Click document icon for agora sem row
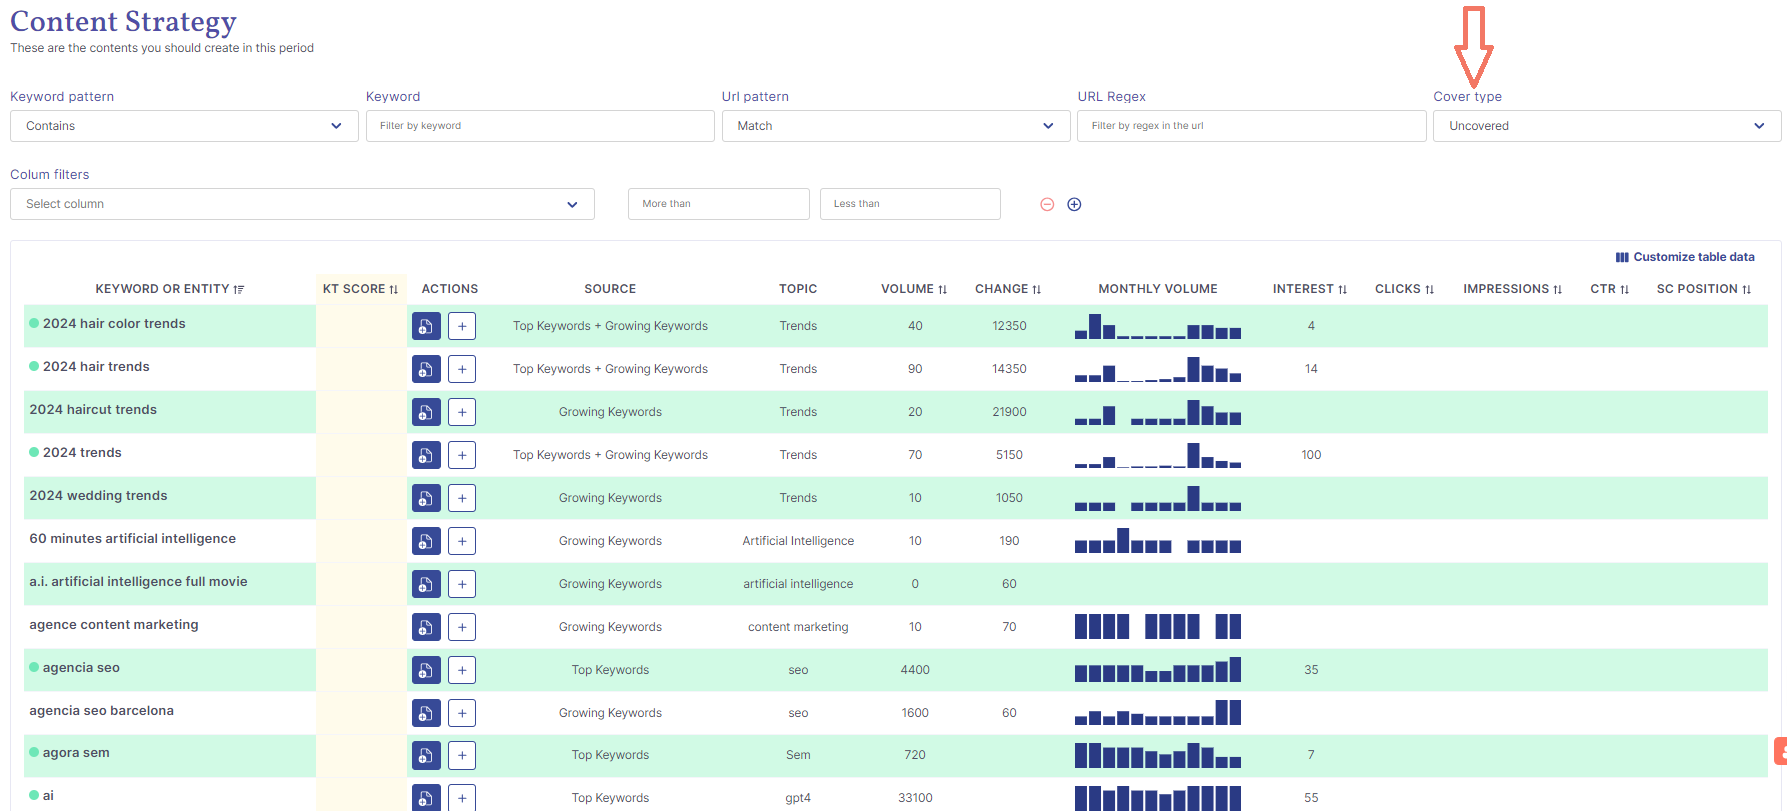Screen dimensions: 1787x811 point(426,755)
